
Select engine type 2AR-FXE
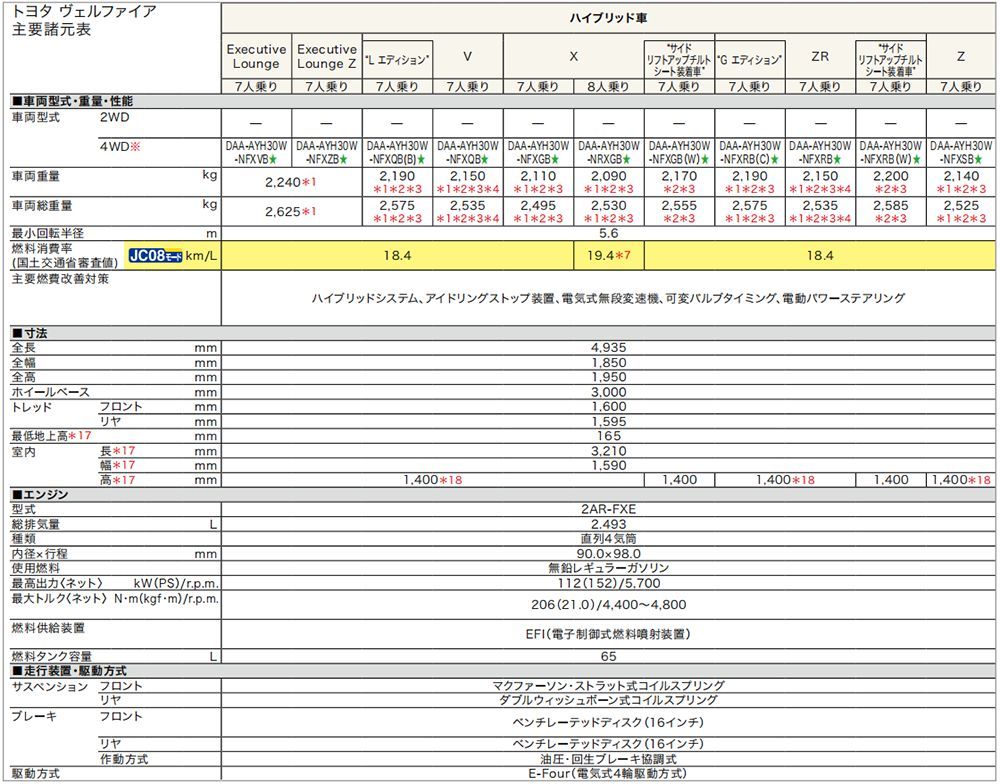608,509
